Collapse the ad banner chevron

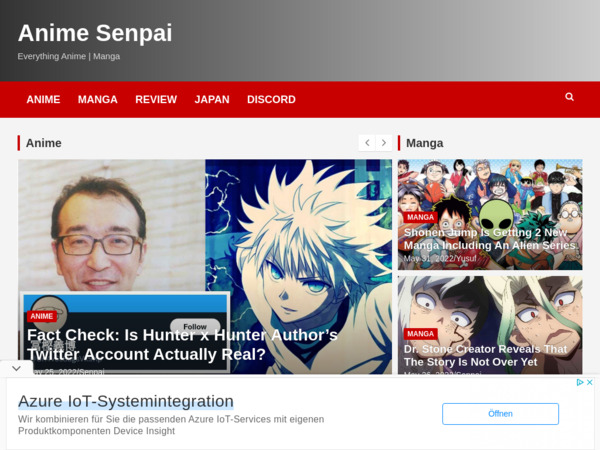coord(16,368)
